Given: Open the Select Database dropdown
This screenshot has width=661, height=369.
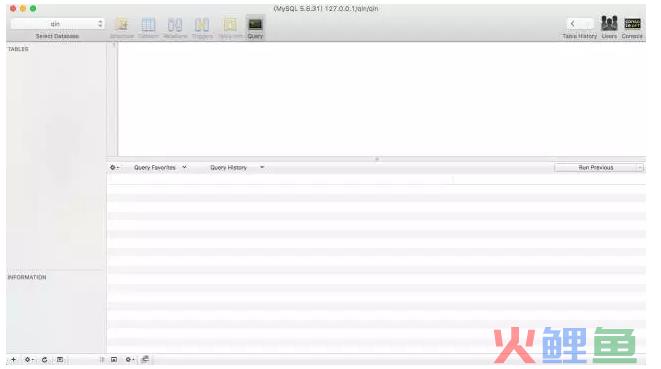Looking at the screenshot, I should [57, 24].
